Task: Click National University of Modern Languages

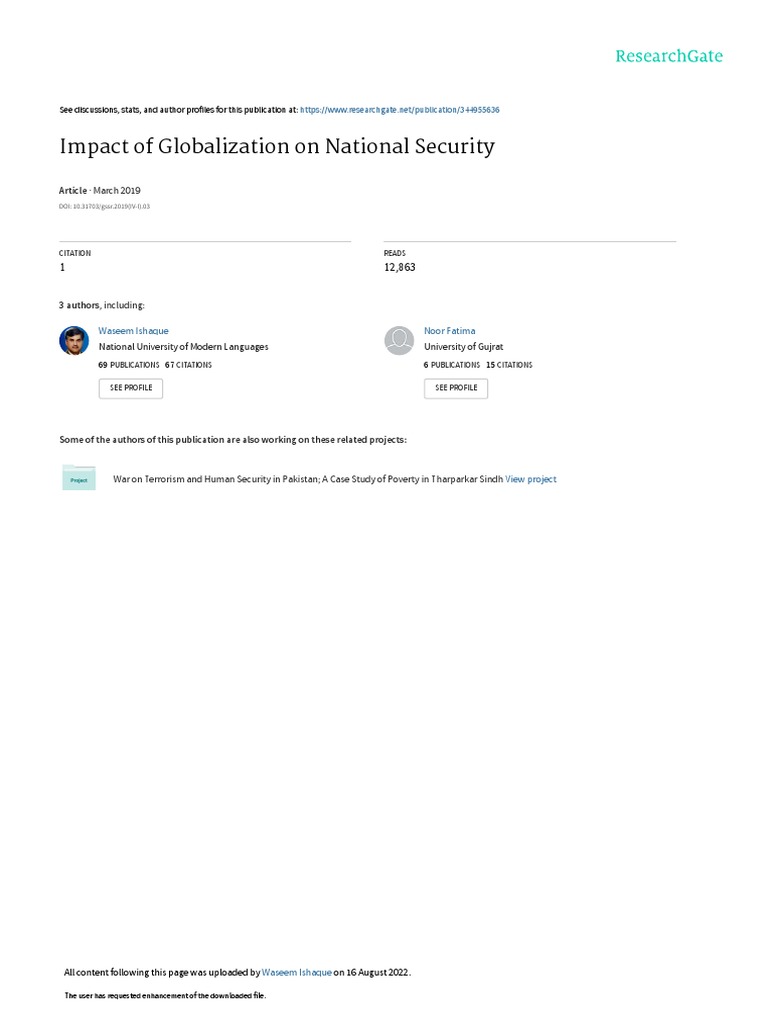Action: 183,347
